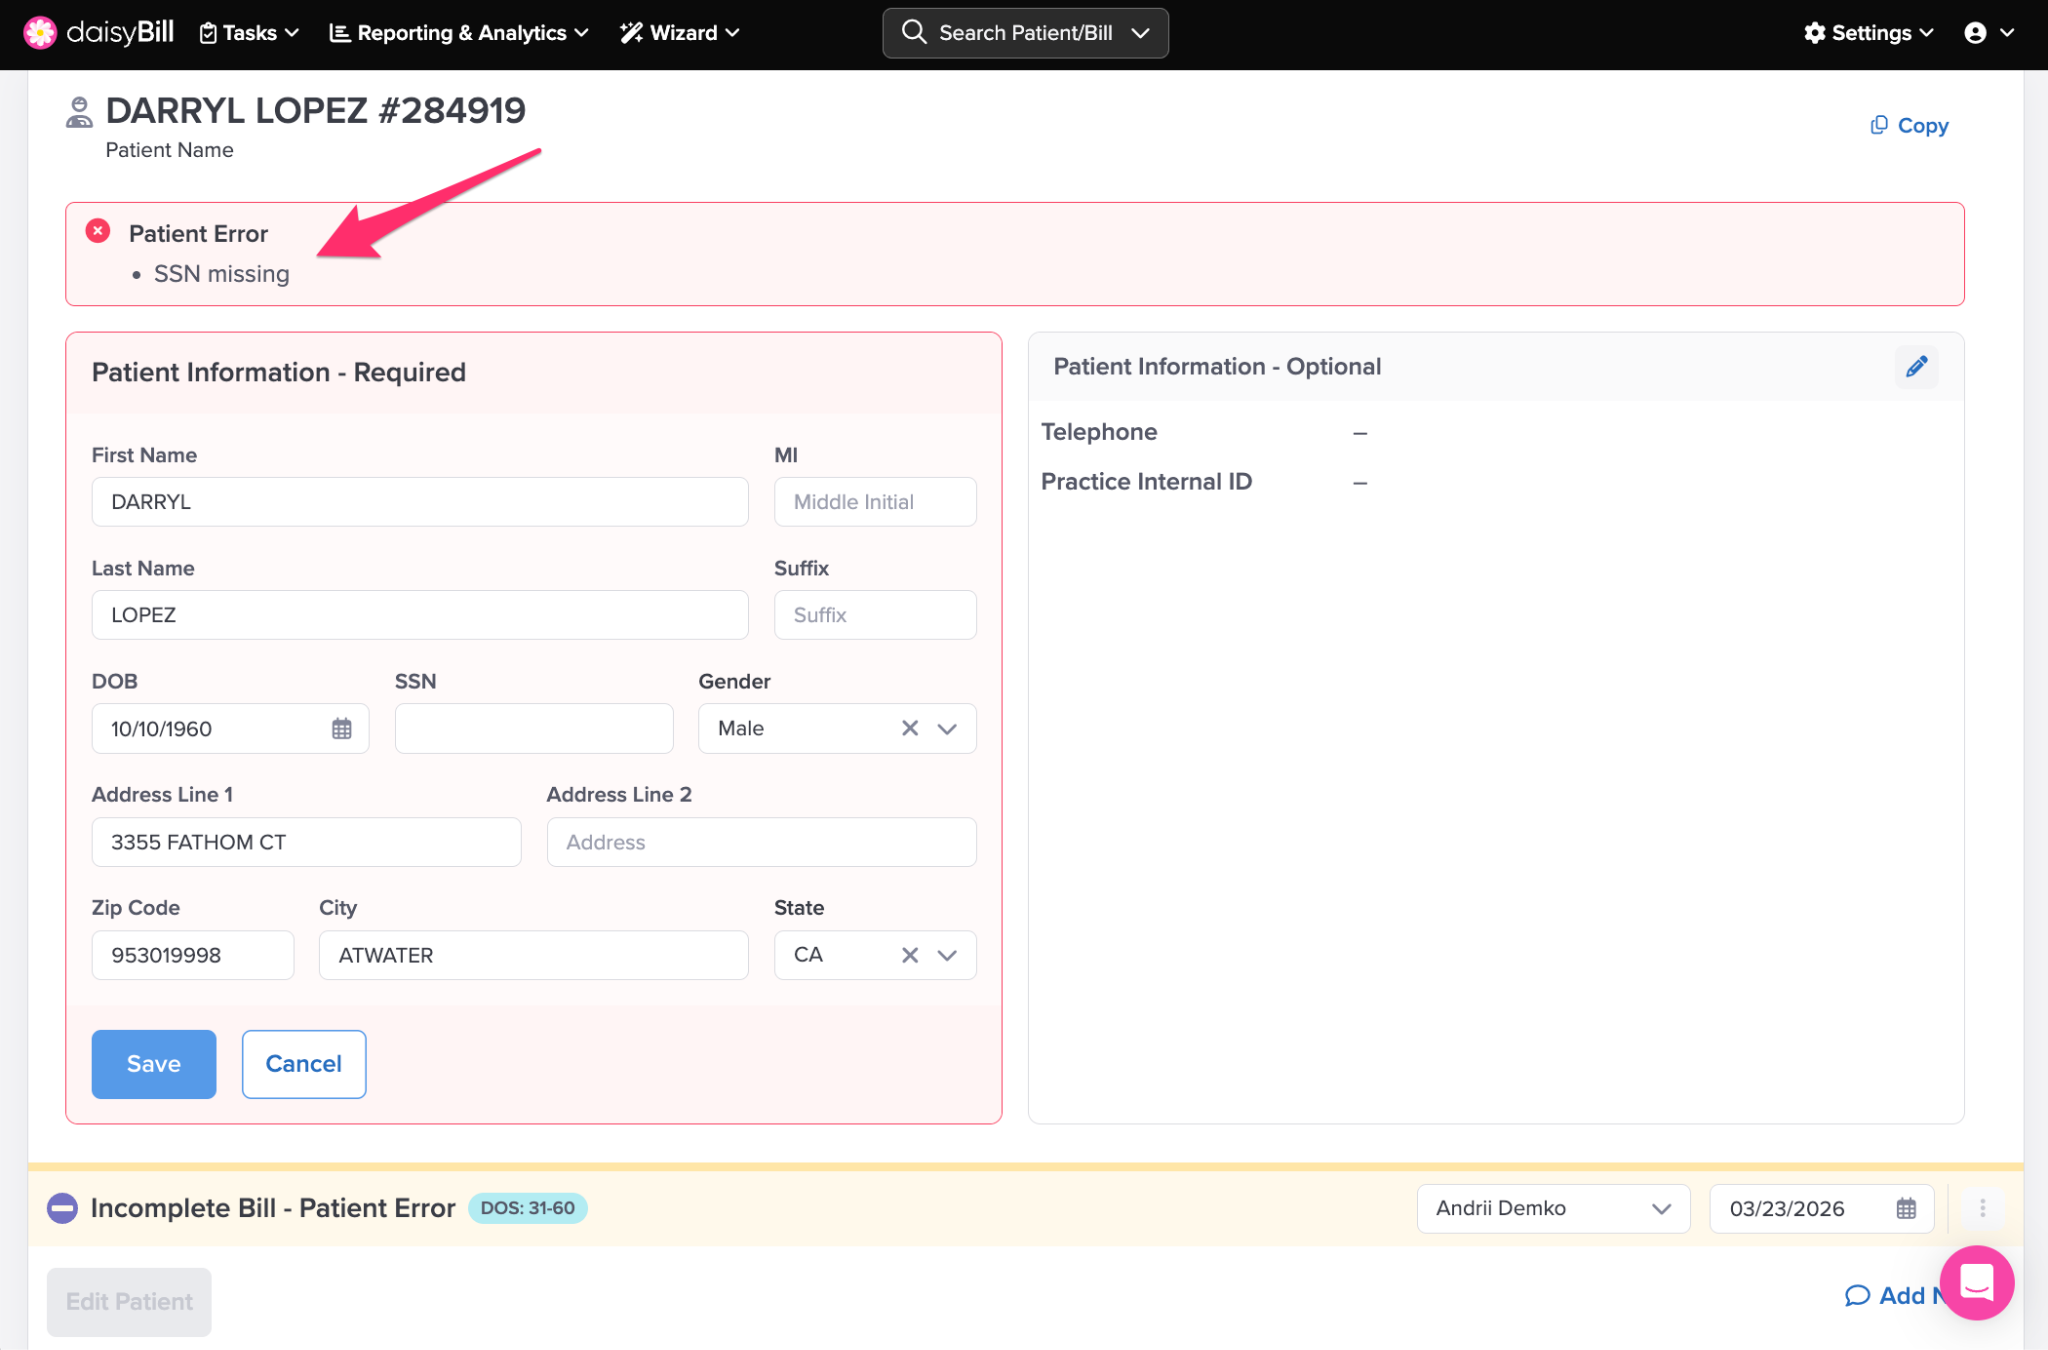Click the daisyBill flower logo
Image resolution: width=2048 pixels, height=1350 pixels.
tap(40, 32)
